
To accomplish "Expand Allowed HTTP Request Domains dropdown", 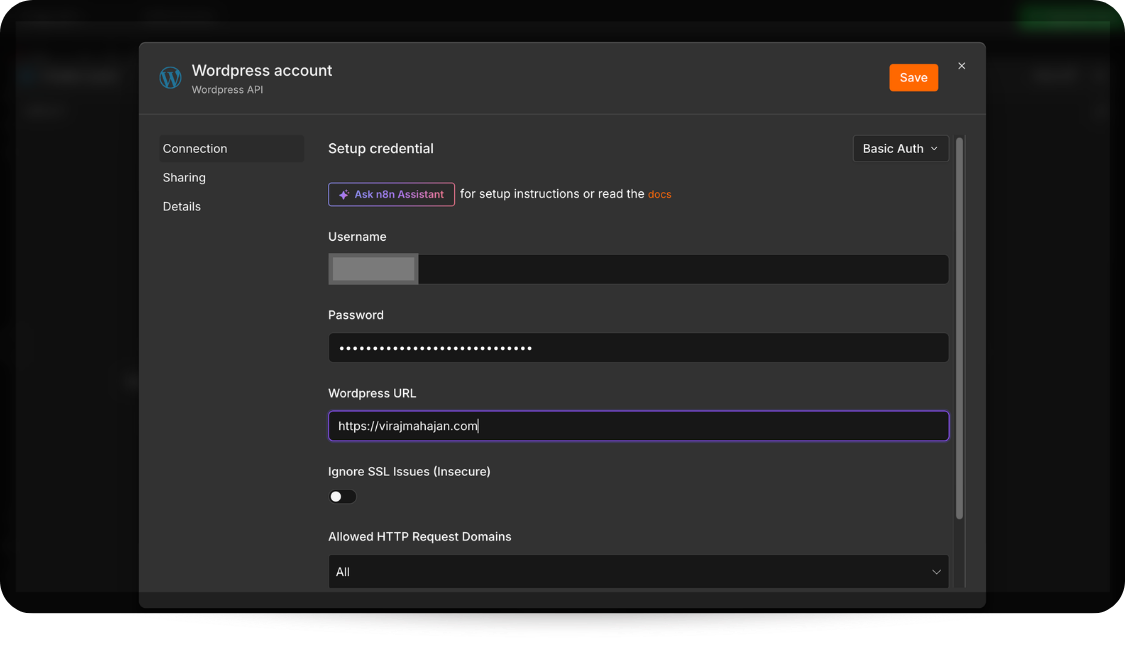I will (x=638, y=572).
